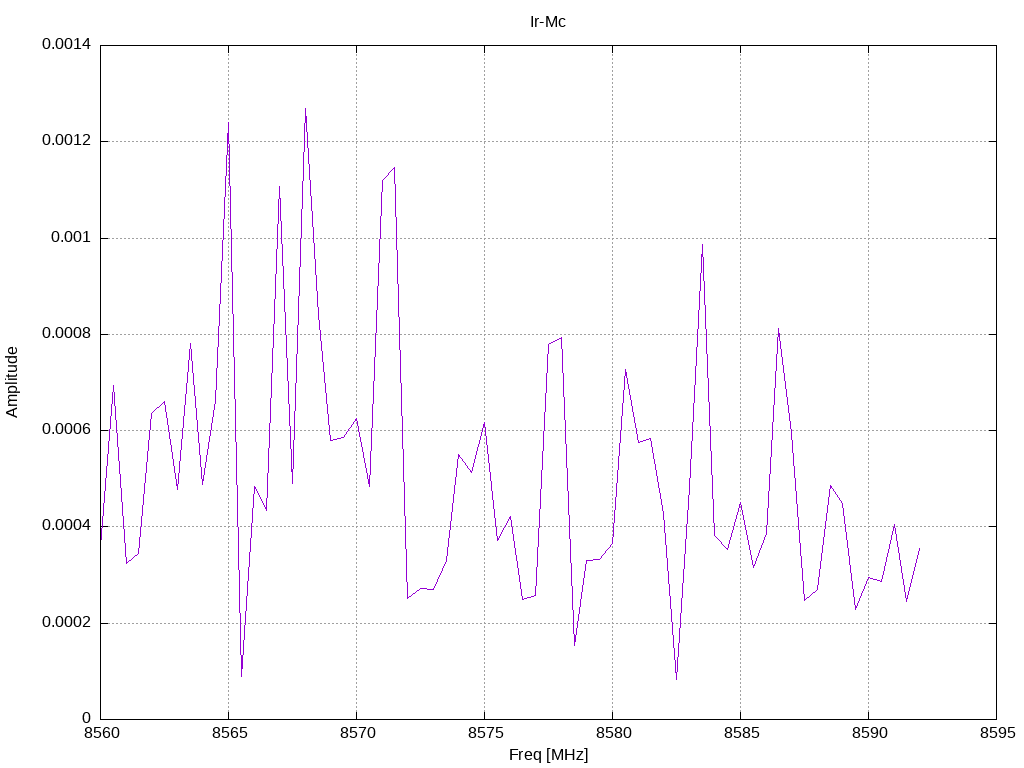The height and width of the screenshot is (768, 1024).
Task: Click the 0.001 y-axis tick label
Action: coord(71,237)
